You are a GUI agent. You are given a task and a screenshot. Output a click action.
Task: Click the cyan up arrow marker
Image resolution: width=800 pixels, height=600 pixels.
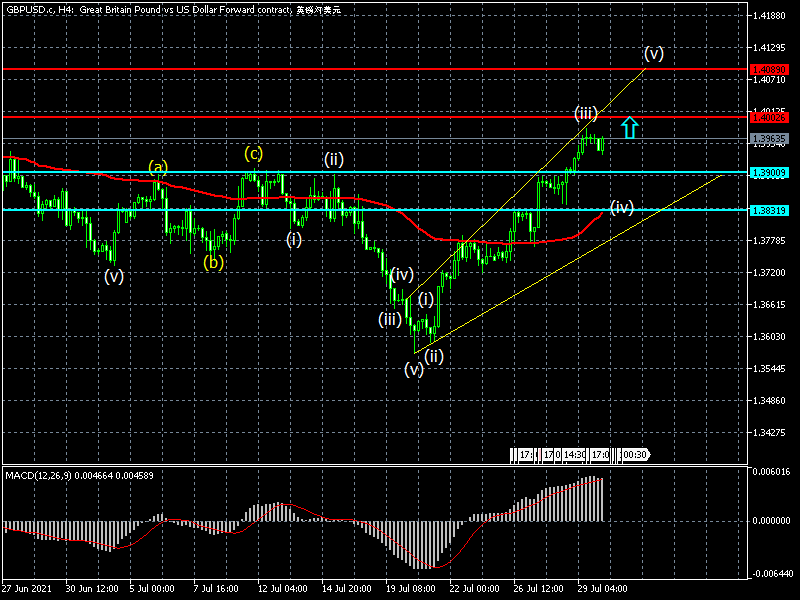(x=629, y=127)
